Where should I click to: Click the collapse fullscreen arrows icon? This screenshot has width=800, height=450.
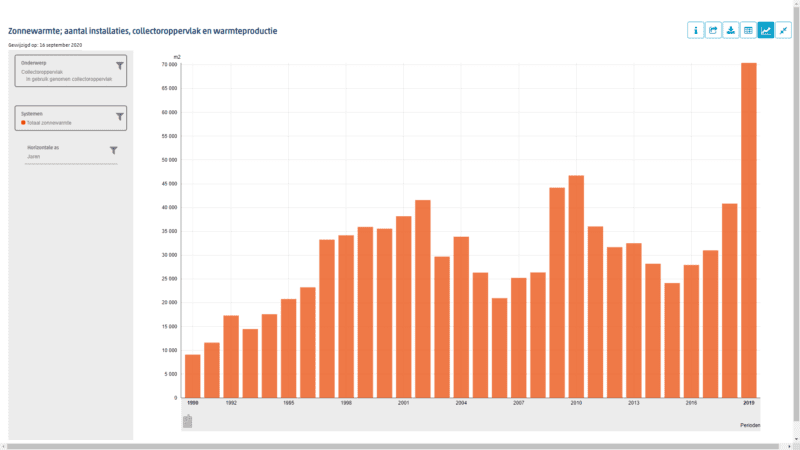tap(783, 30)
